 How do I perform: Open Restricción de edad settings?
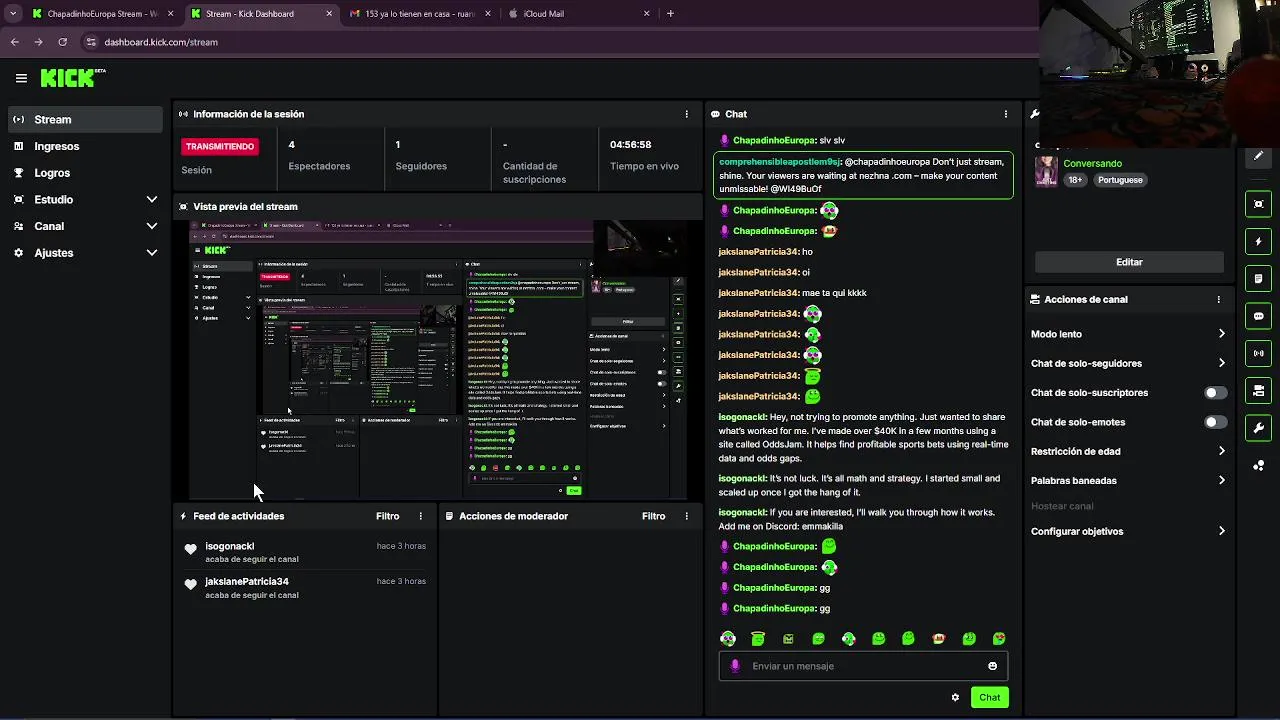(1128, 451)
